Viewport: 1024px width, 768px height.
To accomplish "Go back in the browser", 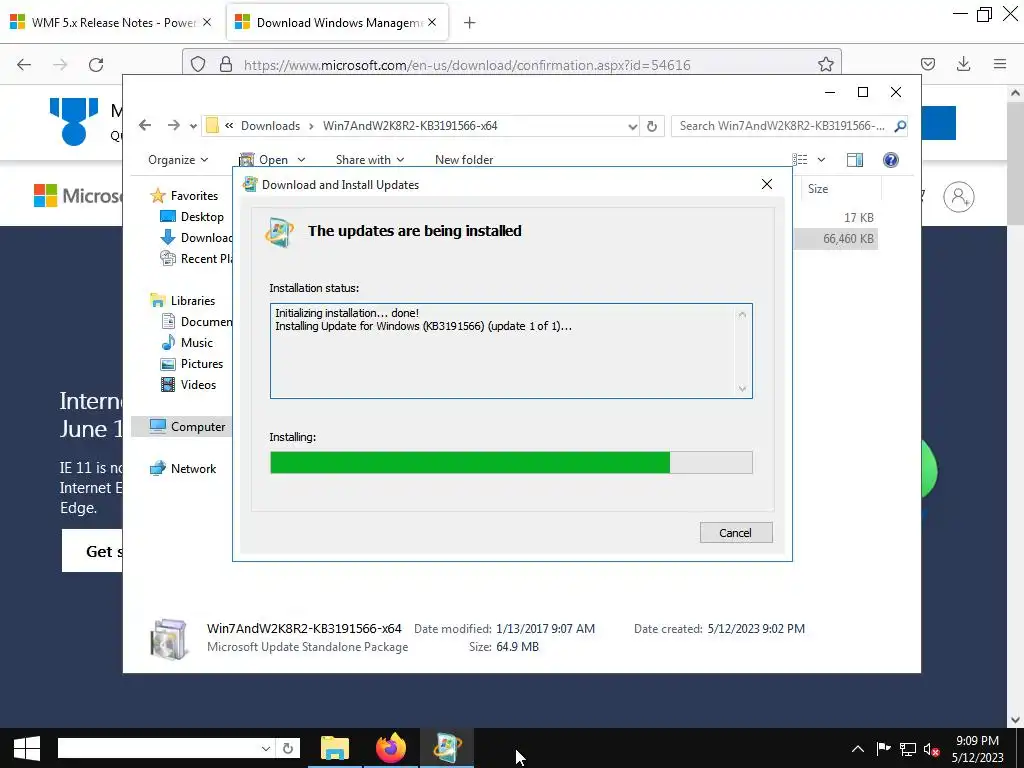I will [24, 65].
